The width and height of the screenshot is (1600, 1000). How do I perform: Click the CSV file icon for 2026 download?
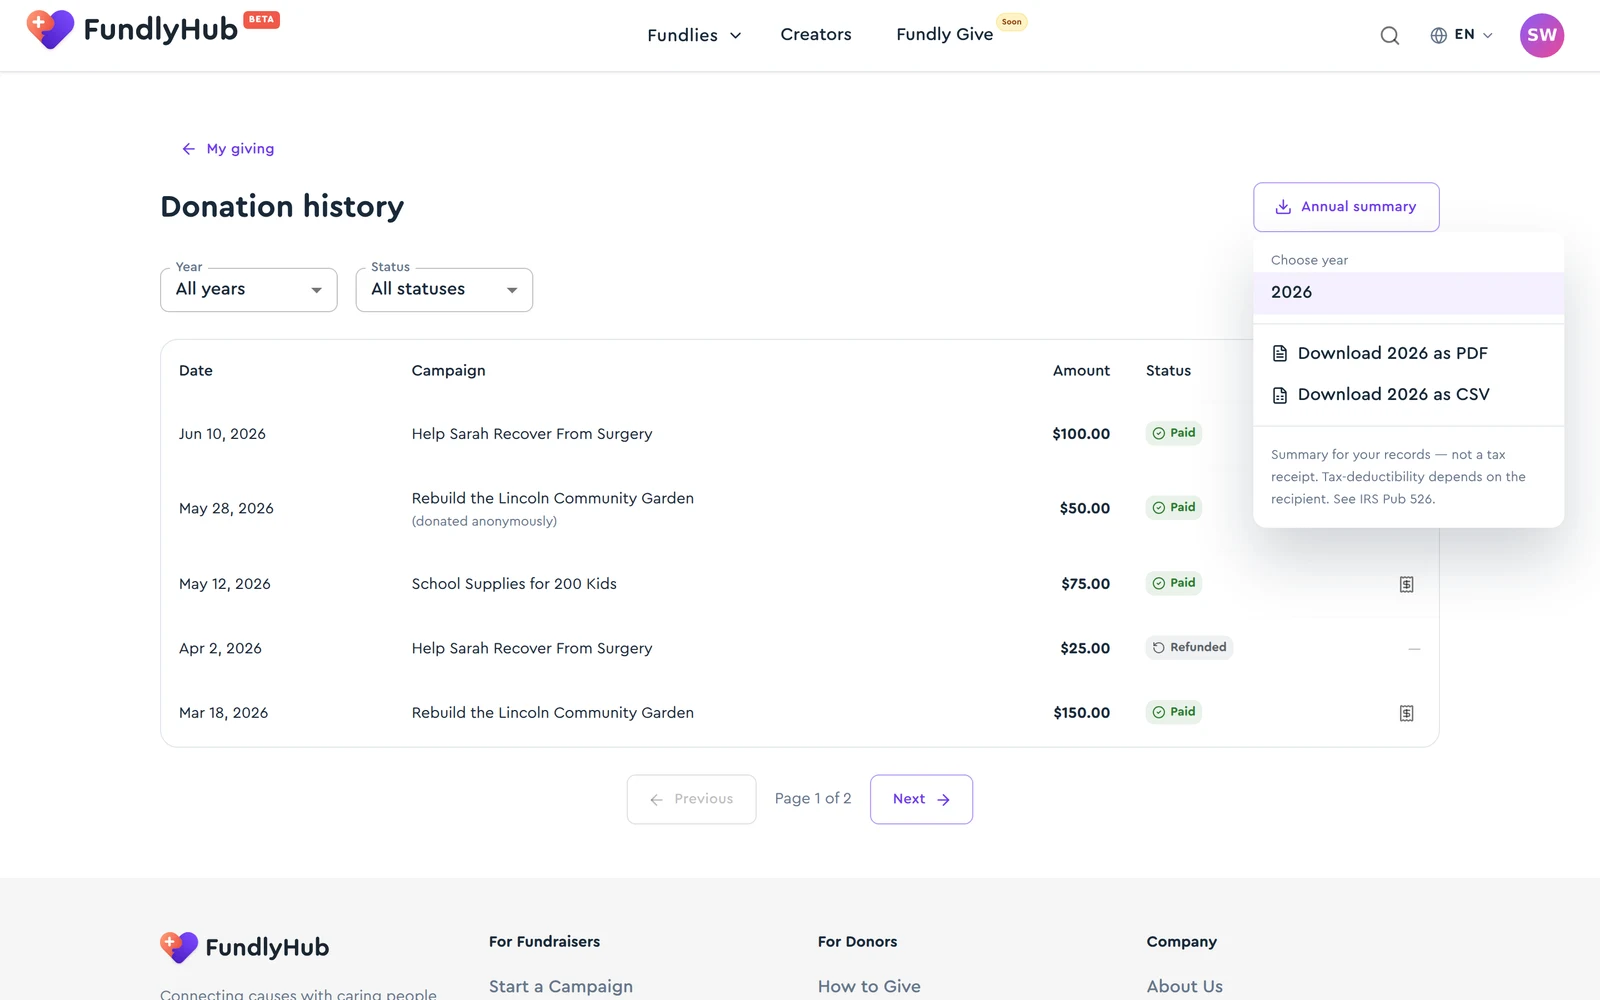pyautogui.click(x=1280, y=395)
